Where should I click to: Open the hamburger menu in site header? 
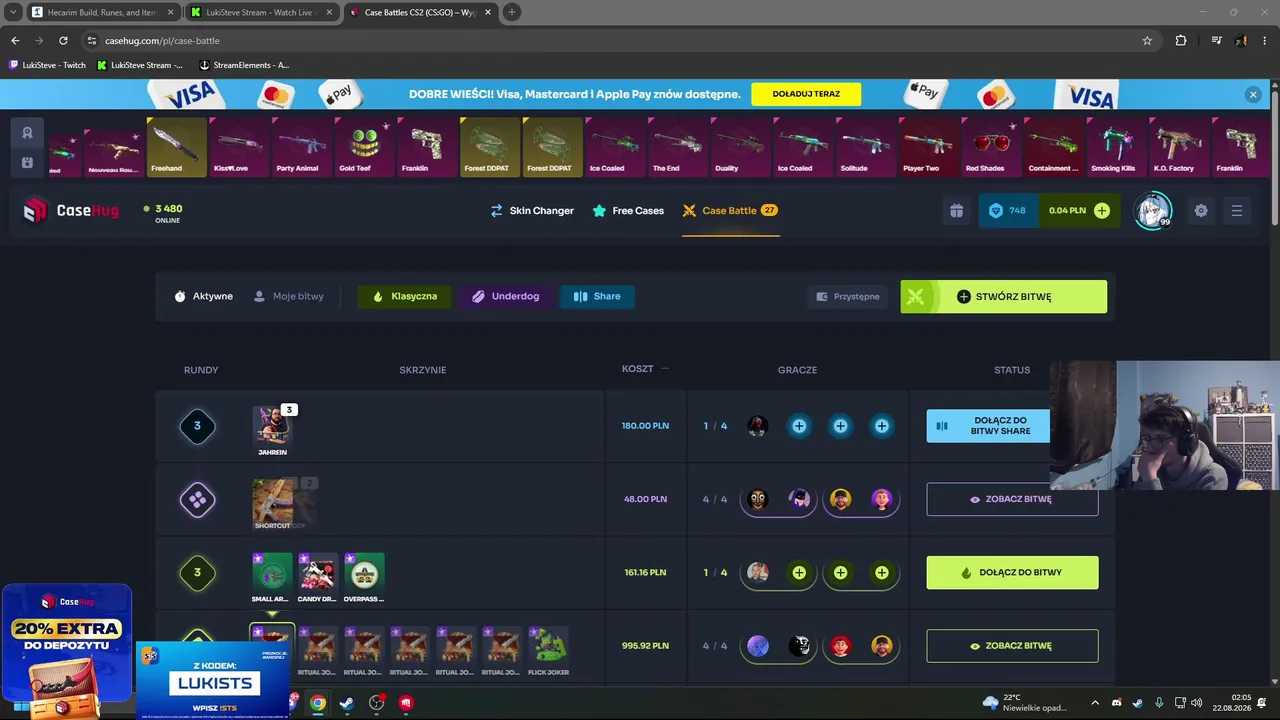1237,211
